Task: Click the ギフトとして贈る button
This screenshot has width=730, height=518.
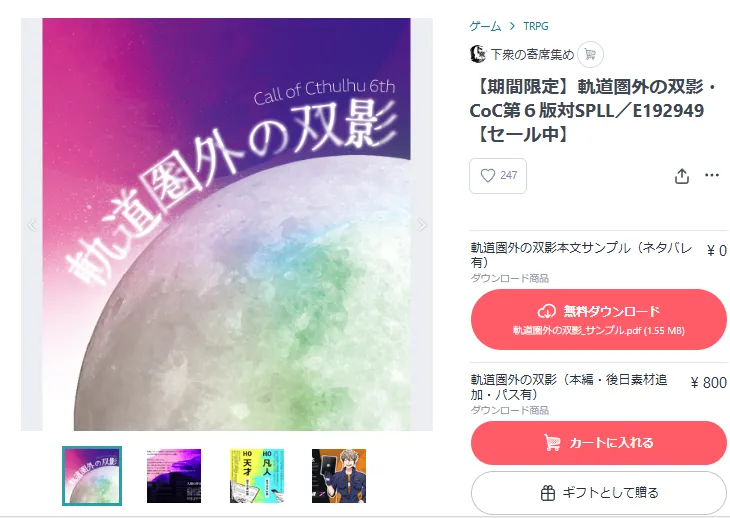Action: click(598, 493)
